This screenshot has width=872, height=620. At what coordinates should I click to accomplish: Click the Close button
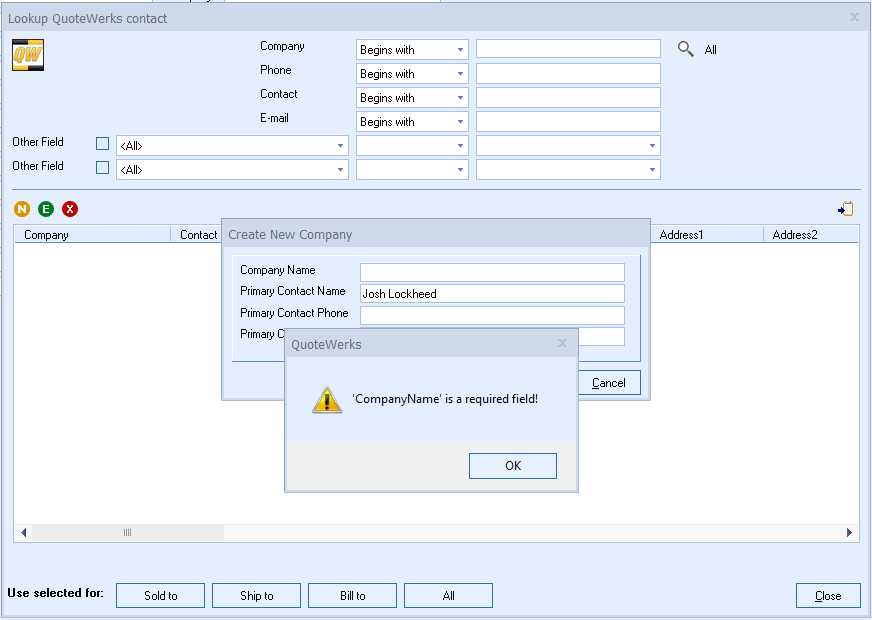[x=828, y=596]
